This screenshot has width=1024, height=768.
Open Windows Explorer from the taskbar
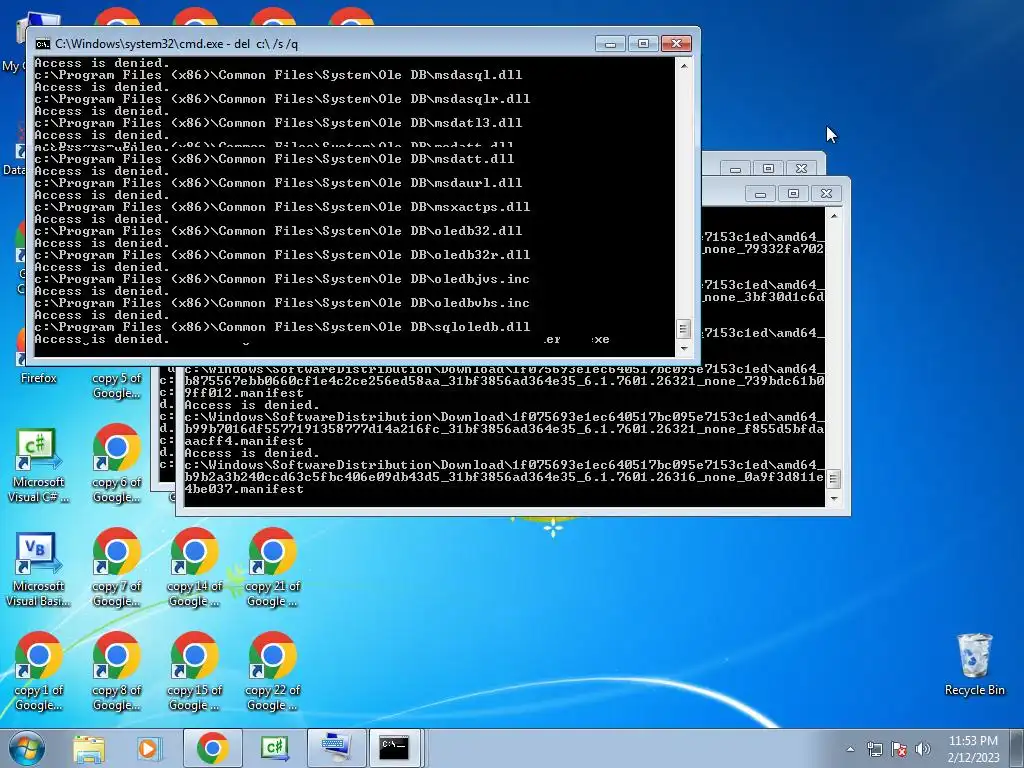click(x=89, y=749)
